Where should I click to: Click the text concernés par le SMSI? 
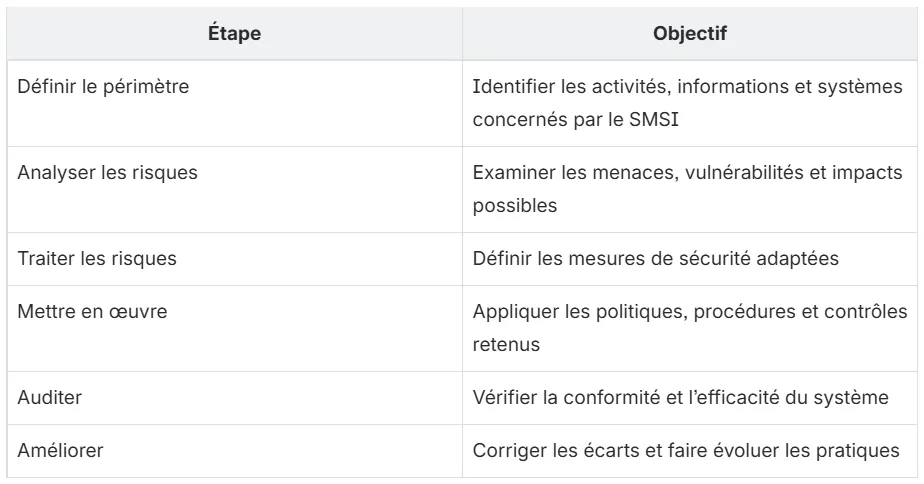[x=576, y=120]
